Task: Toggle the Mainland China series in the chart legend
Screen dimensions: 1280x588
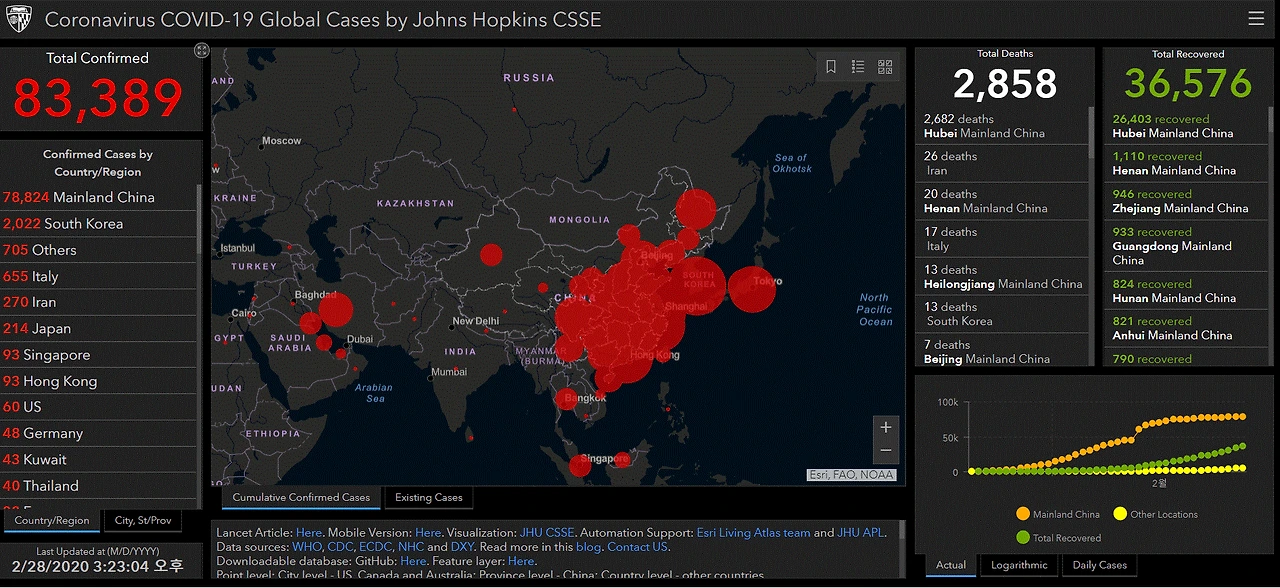Action: pos(1057,514)
